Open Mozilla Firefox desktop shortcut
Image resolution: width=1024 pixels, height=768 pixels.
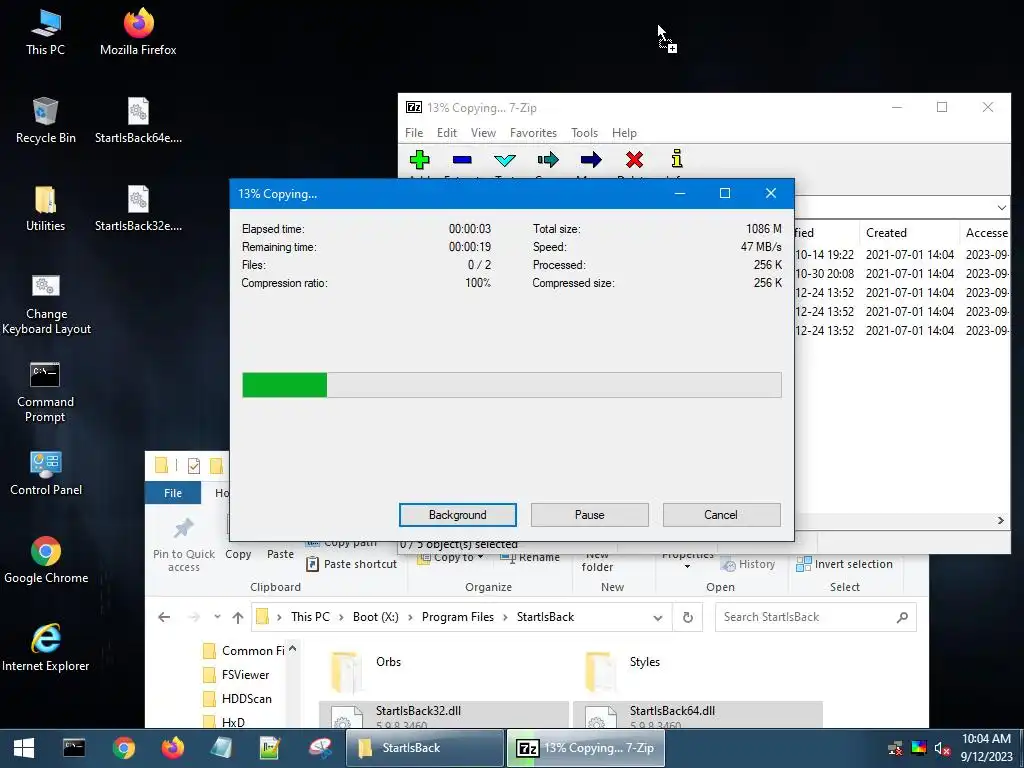pyautogui.click(x=138, y=33)
